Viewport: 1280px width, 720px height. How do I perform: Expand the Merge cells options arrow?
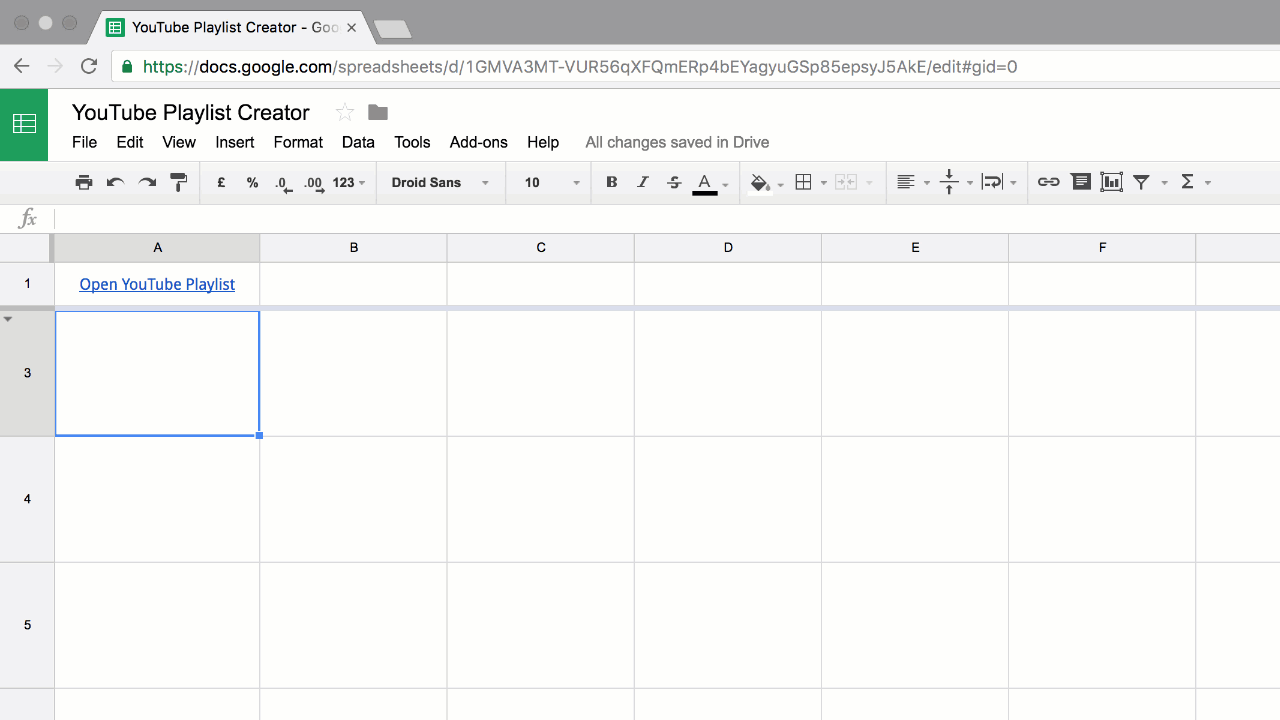pos(869,183)
